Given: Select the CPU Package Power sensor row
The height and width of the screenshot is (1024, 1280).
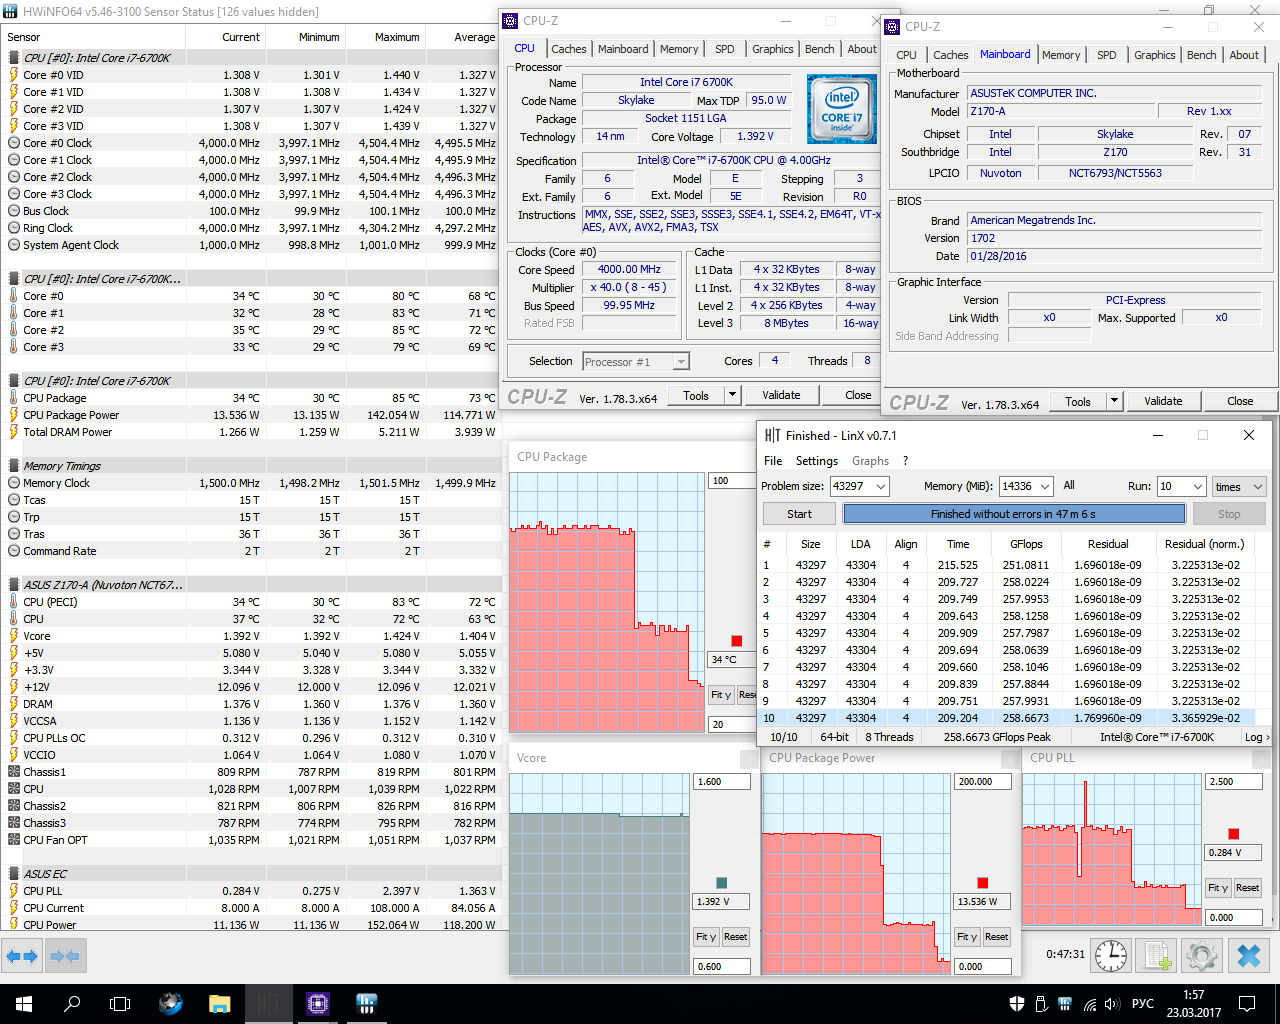Looking at the screenshot, I should [x=250, y=415].
